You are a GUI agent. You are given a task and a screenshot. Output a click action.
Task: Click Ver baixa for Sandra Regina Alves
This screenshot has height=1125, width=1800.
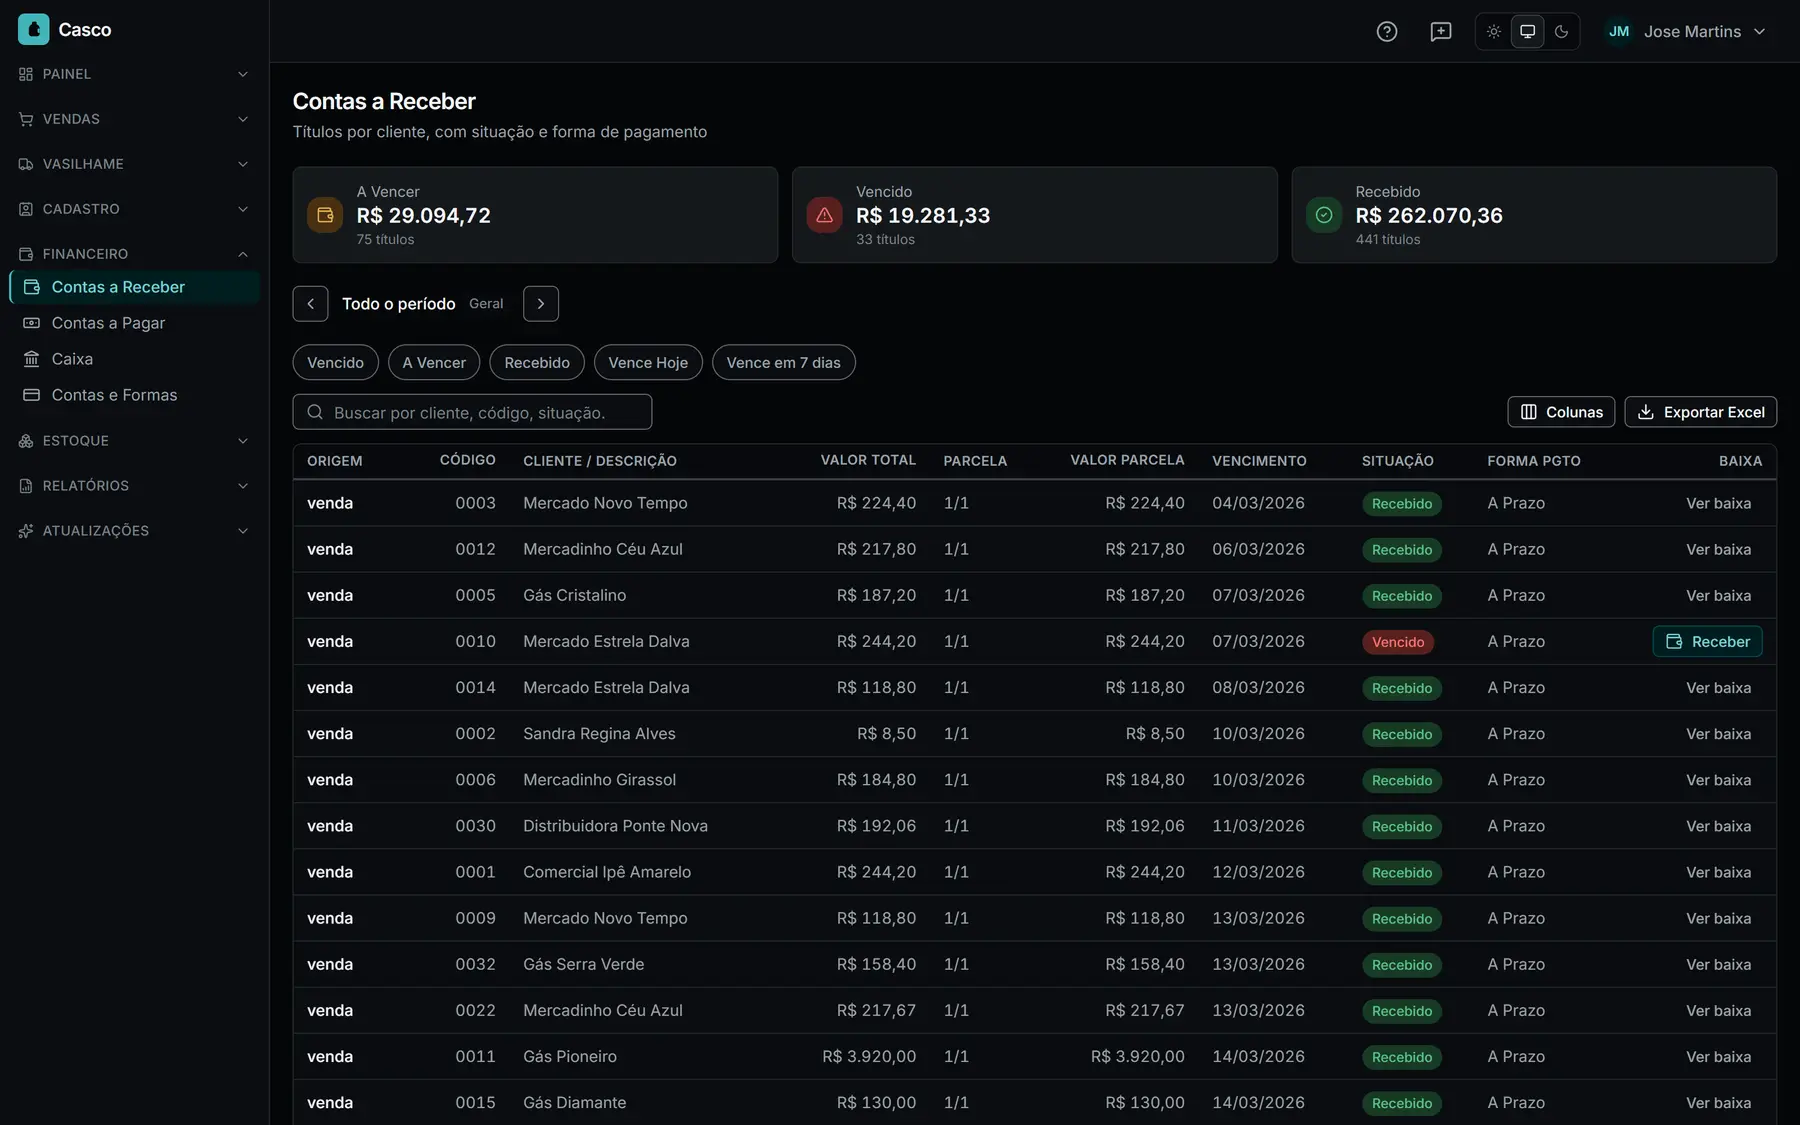click(1719, 734)
